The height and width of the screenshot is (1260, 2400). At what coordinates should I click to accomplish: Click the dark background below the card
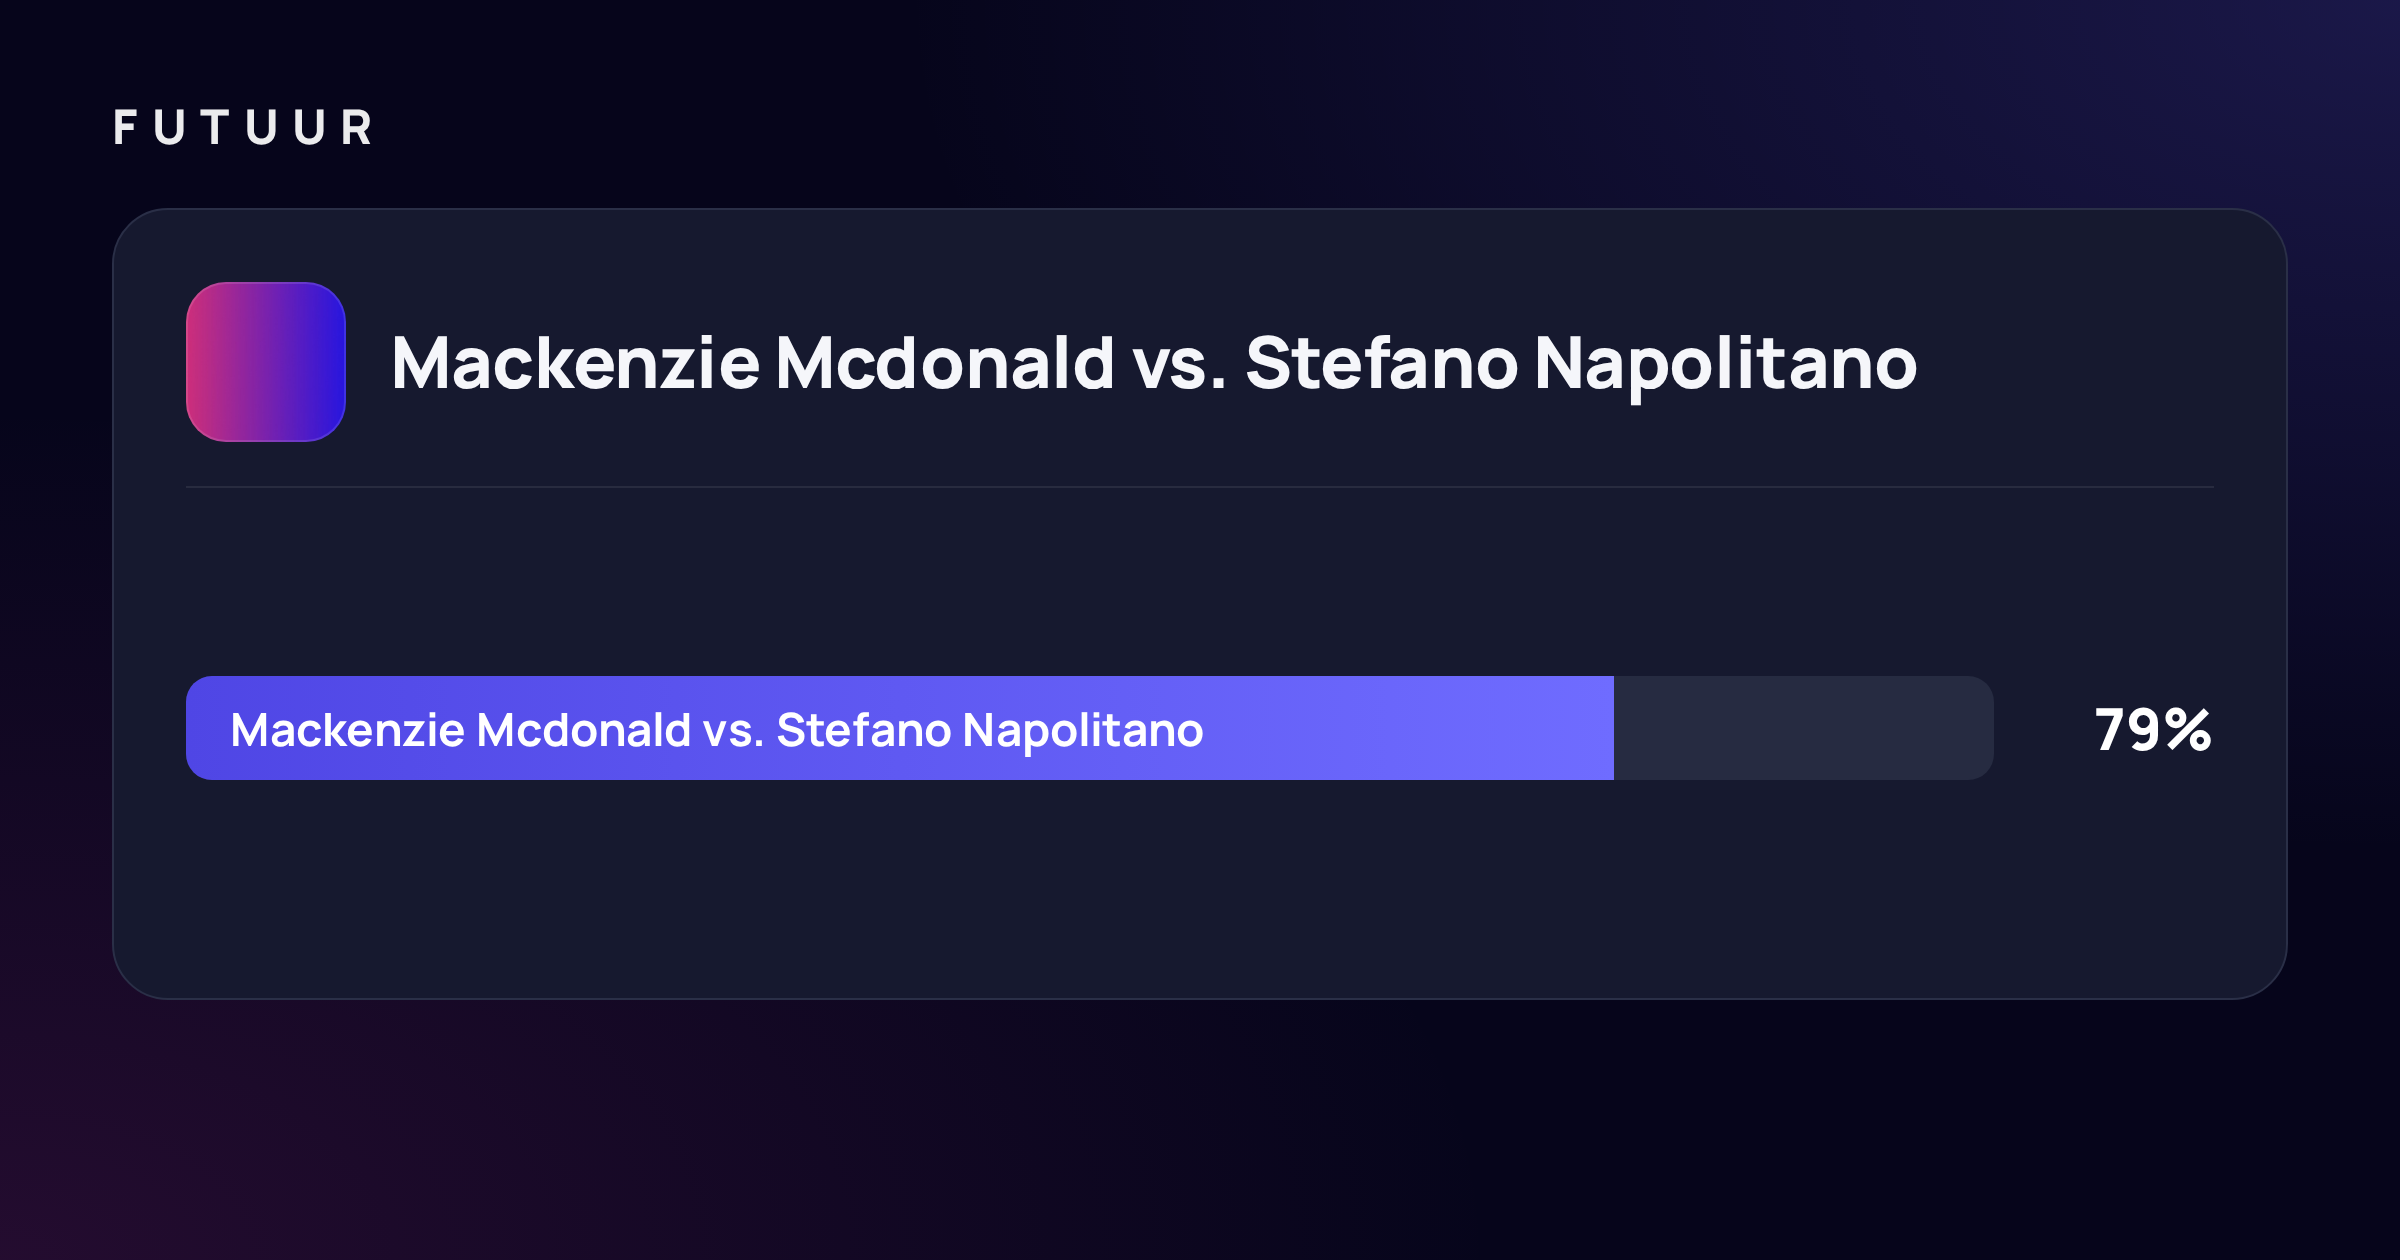1200,1130
